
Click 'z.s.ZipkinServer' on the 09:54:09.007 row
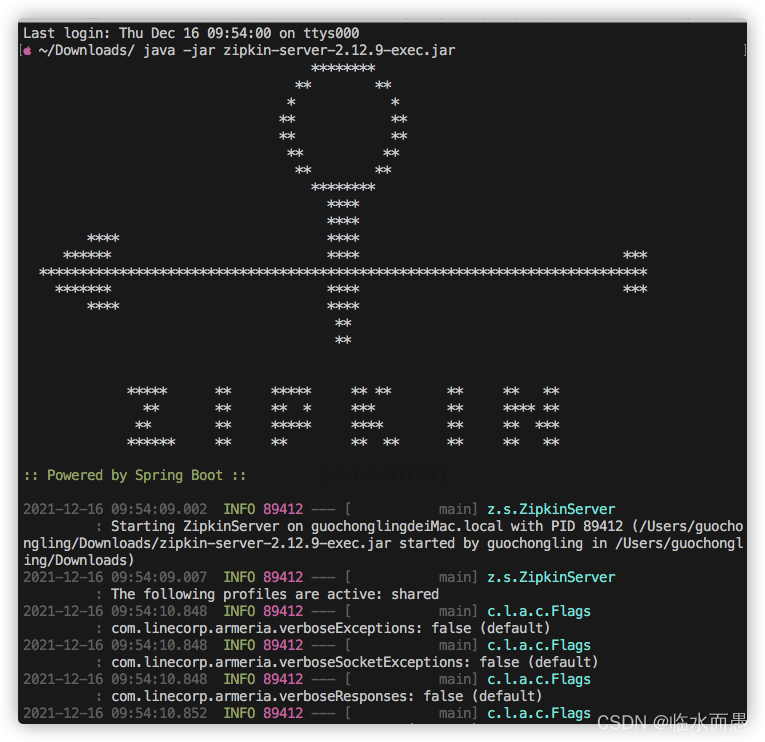click(551, 577)
